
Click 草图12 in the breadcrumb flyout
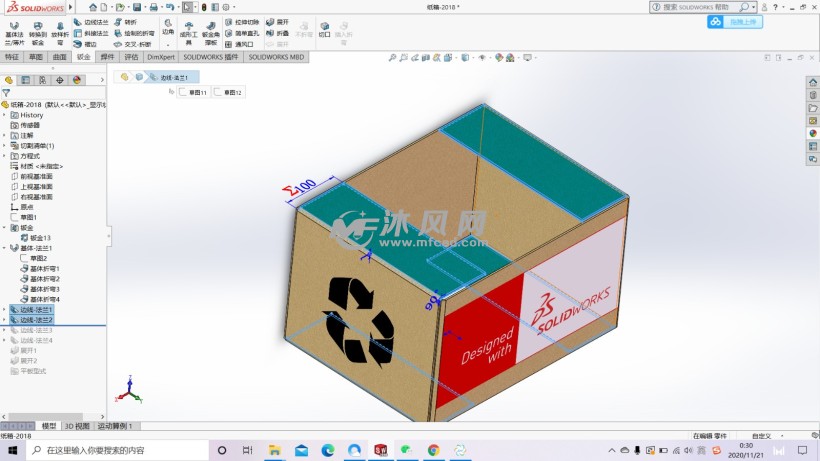(x=228, y=93)
